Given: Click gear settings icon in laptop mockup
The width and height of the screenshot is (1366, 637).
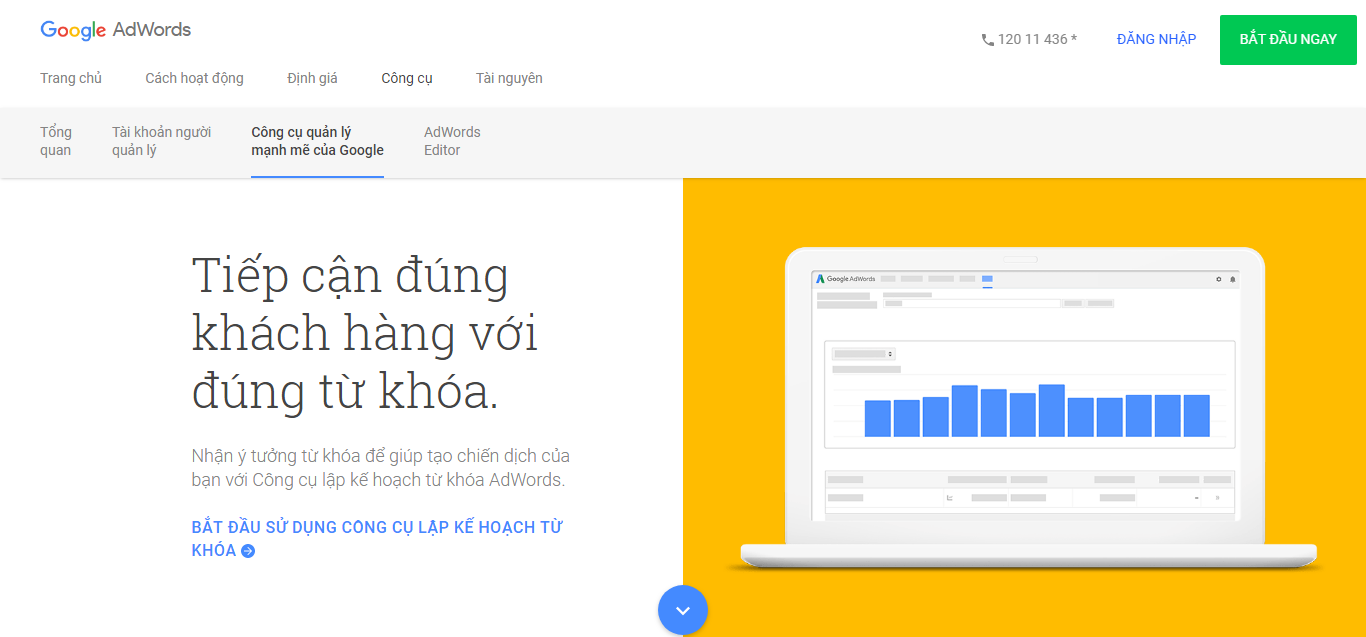Looking at the screenshot, I should click(1218, 279).
